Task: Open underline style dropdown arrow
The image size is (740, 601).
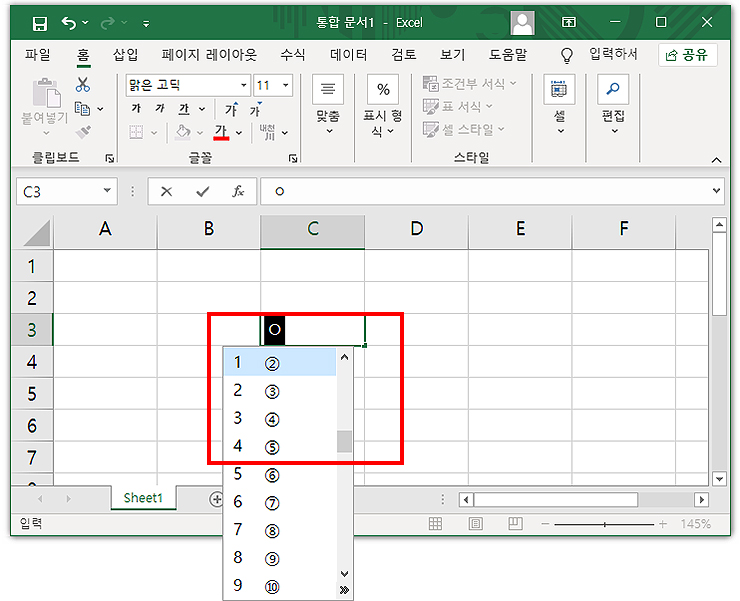Action: tap(202, 109)
